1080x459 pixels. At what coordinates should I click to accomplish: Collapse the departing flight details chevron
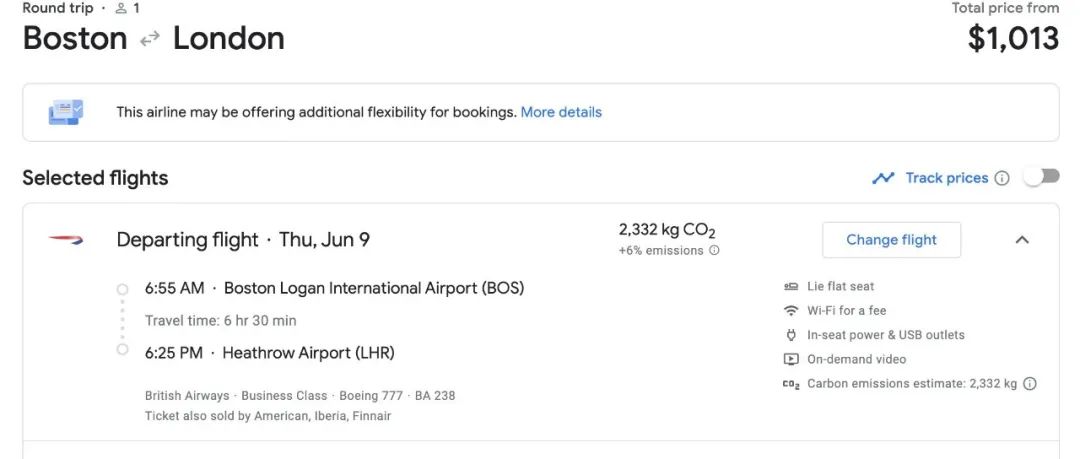click(1022, 240)
